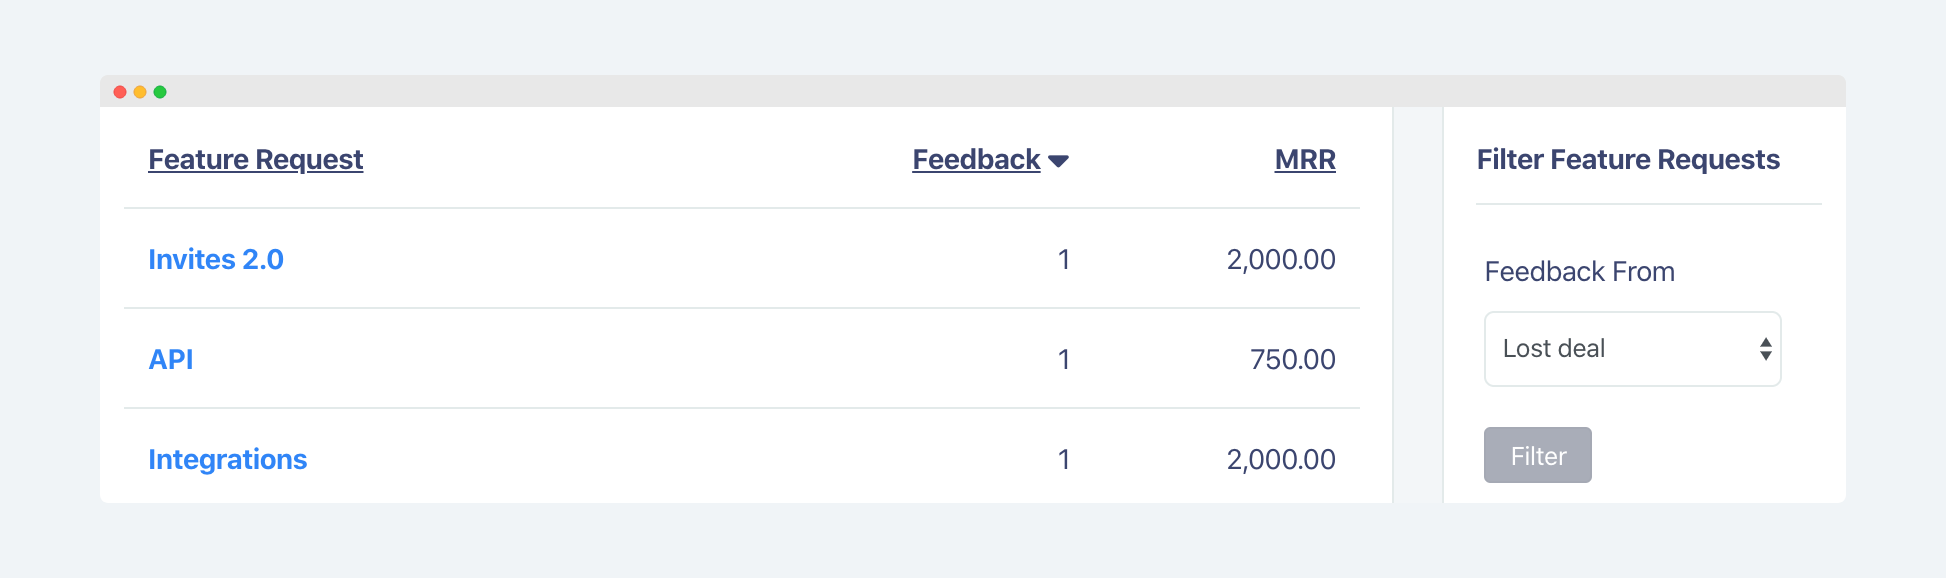Open the Integrations feature request

coord(228,459)
